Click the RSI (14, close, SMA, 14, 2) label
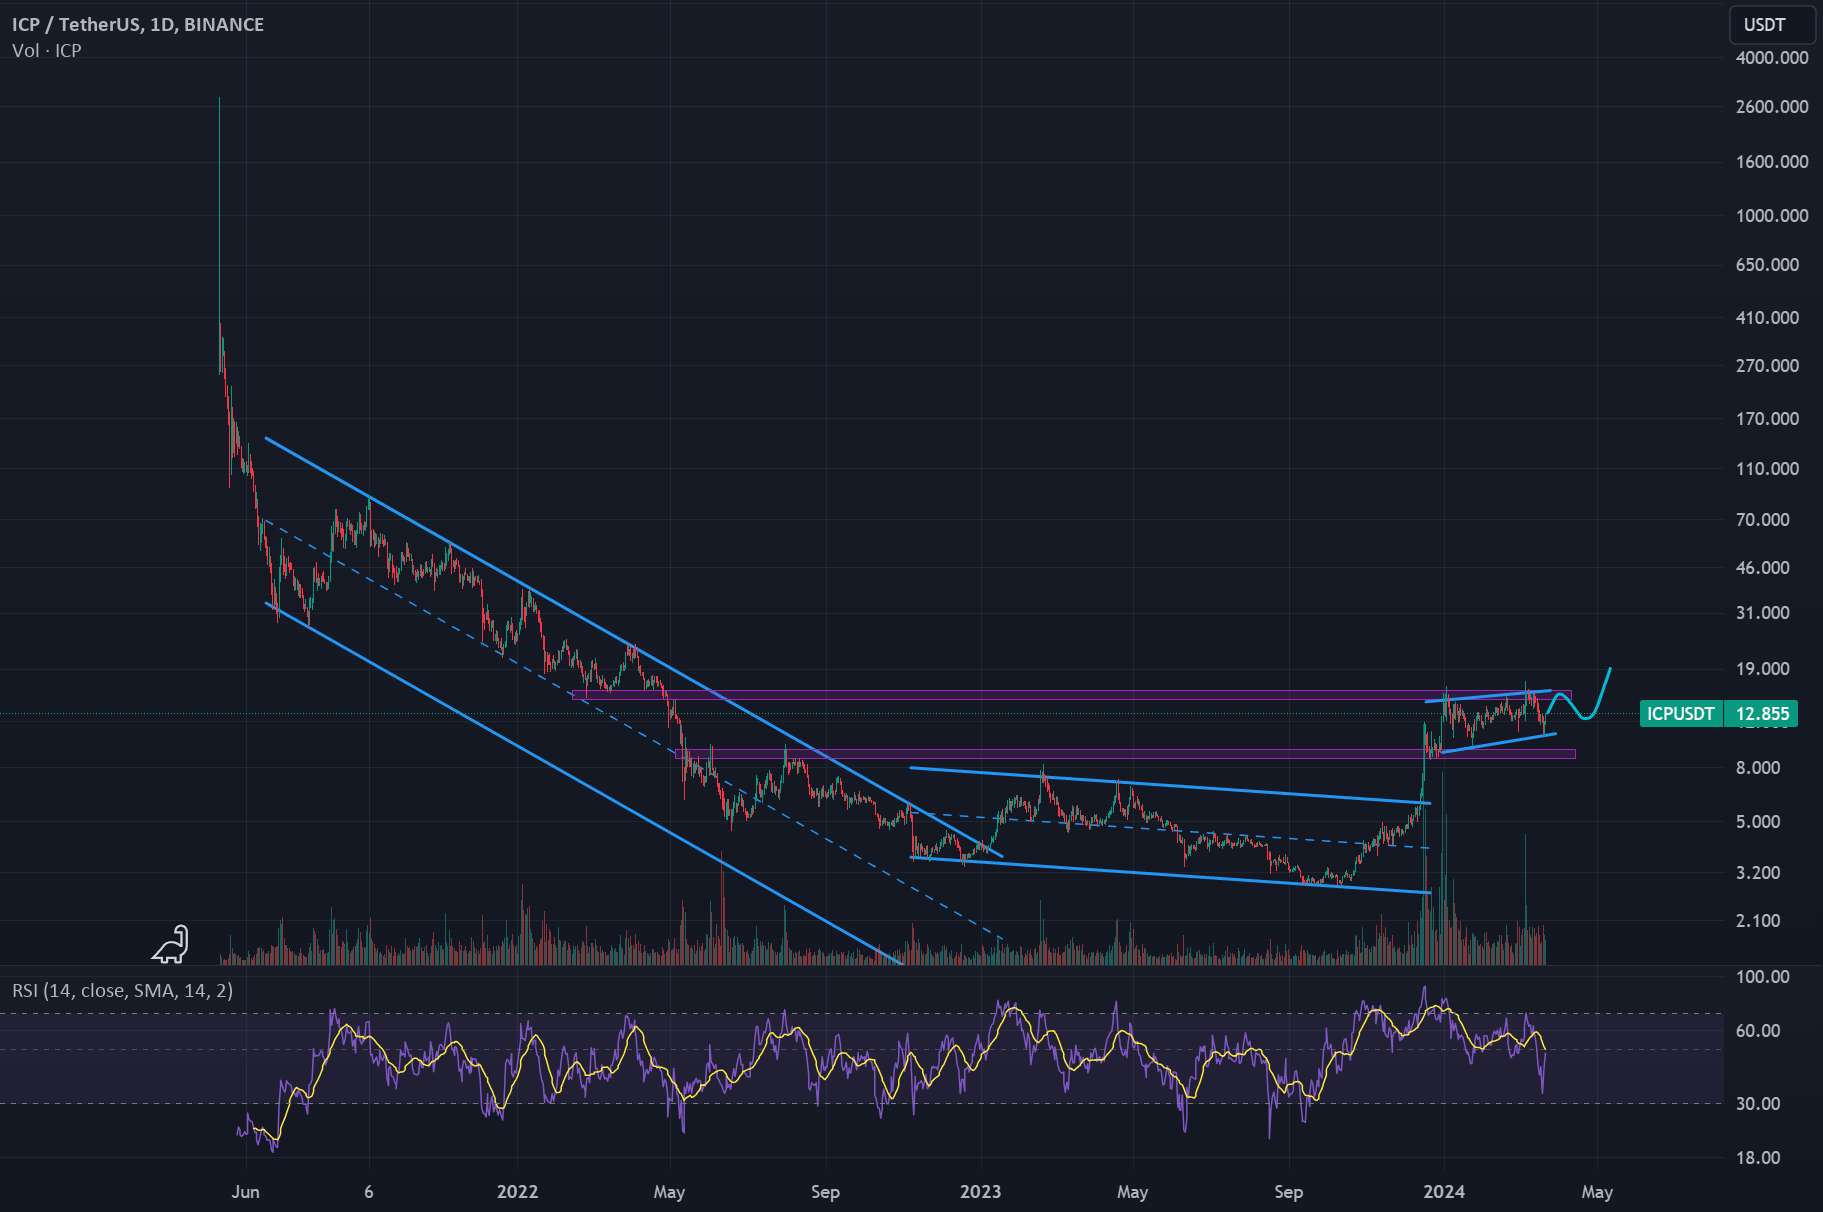The image size is (1823, 1212). tap(122, 990)
